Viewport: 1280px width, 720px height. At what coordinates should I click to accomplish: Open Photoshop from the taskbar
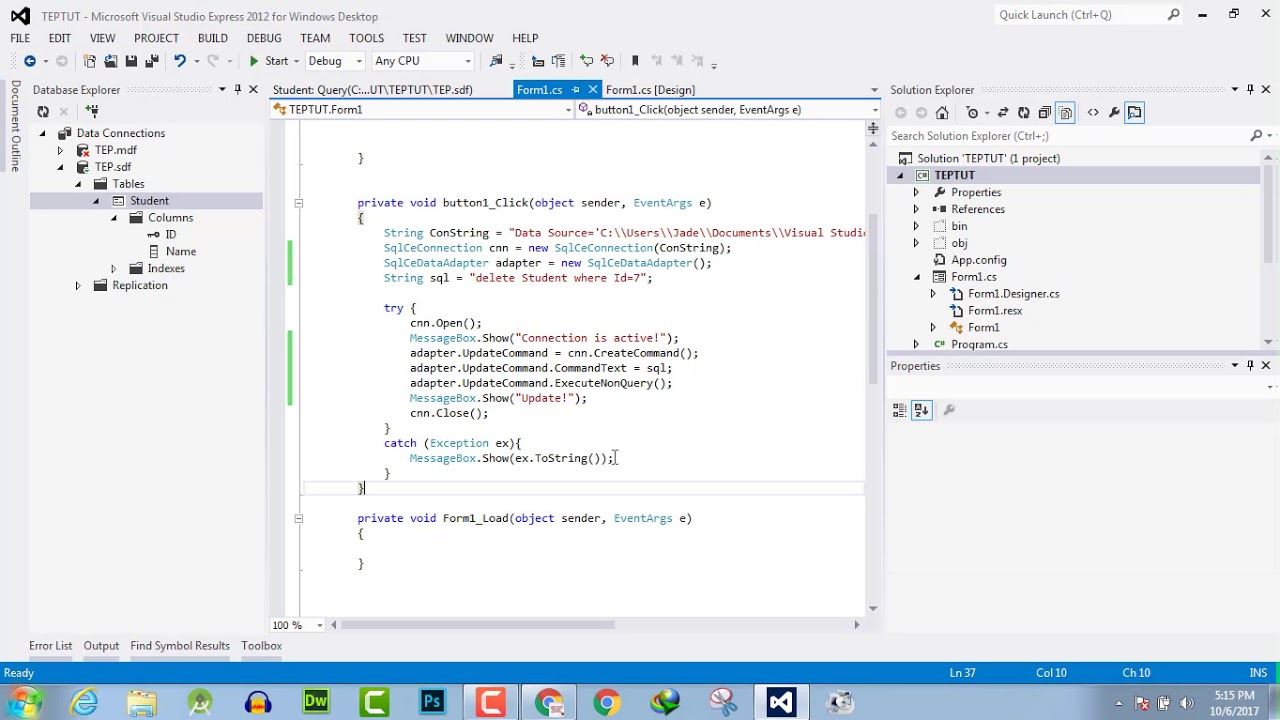(x=432, y=702)
